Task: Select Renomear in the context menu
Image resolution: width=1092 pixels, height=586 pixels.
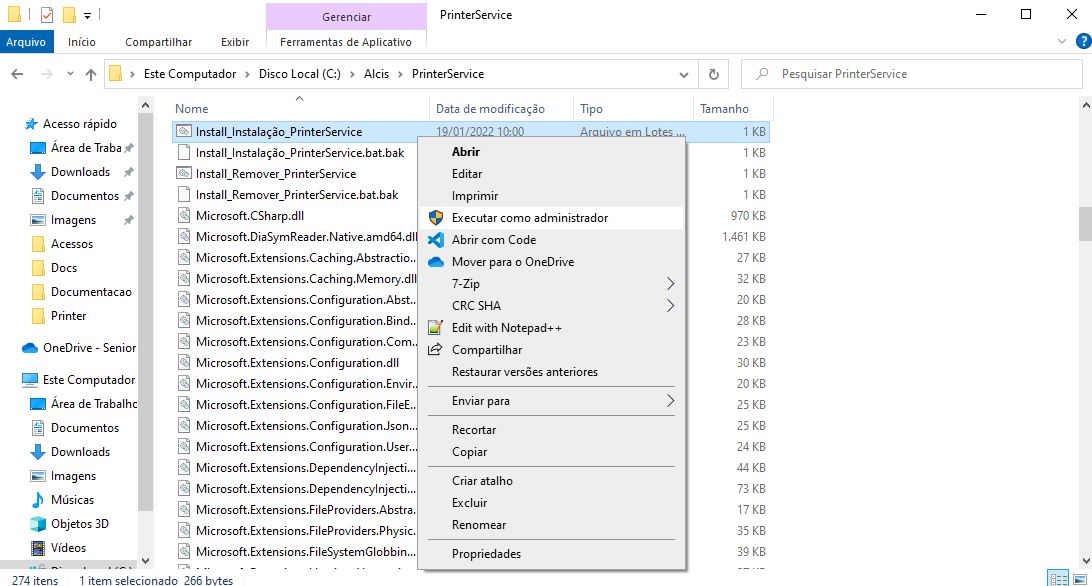Action: (x=478, y=525)
